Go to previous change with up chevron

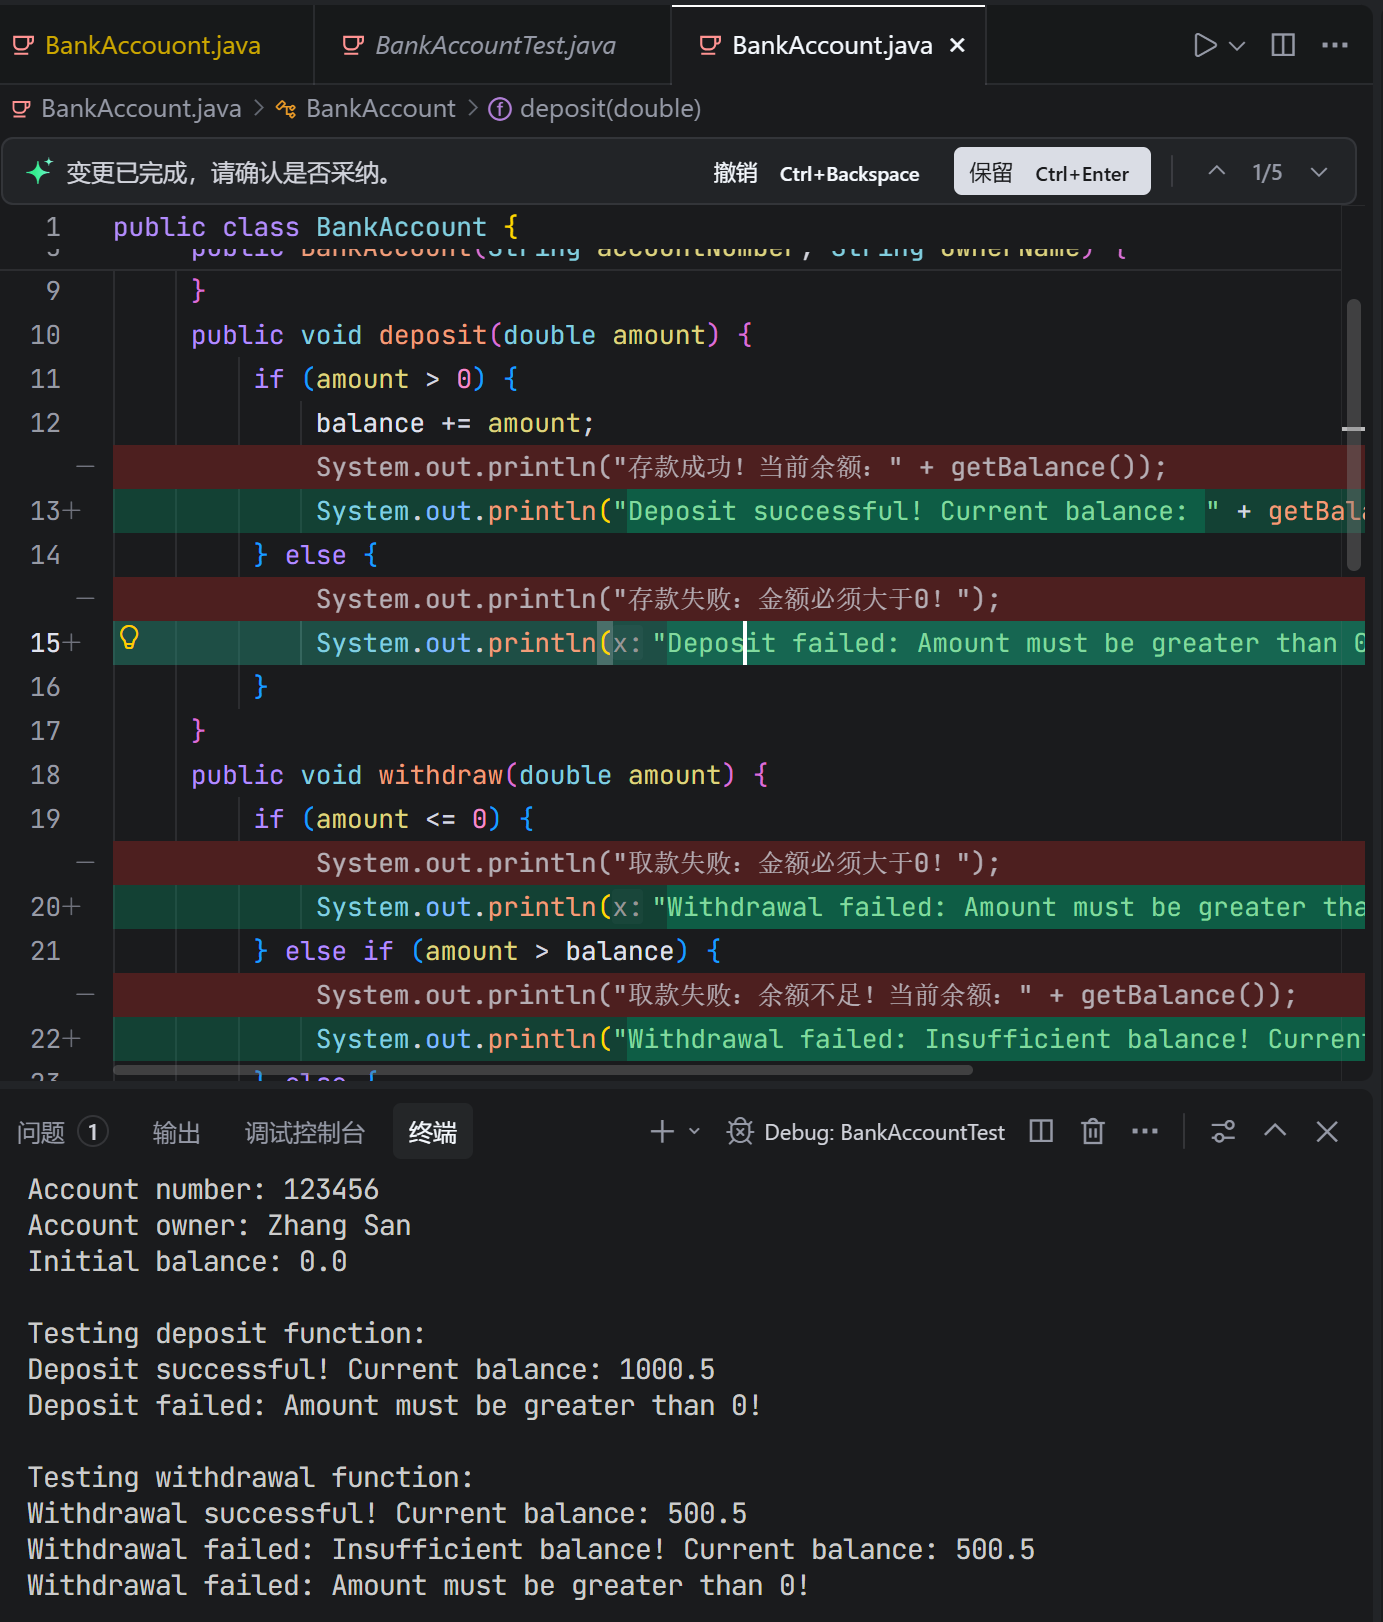(1216, 172)
